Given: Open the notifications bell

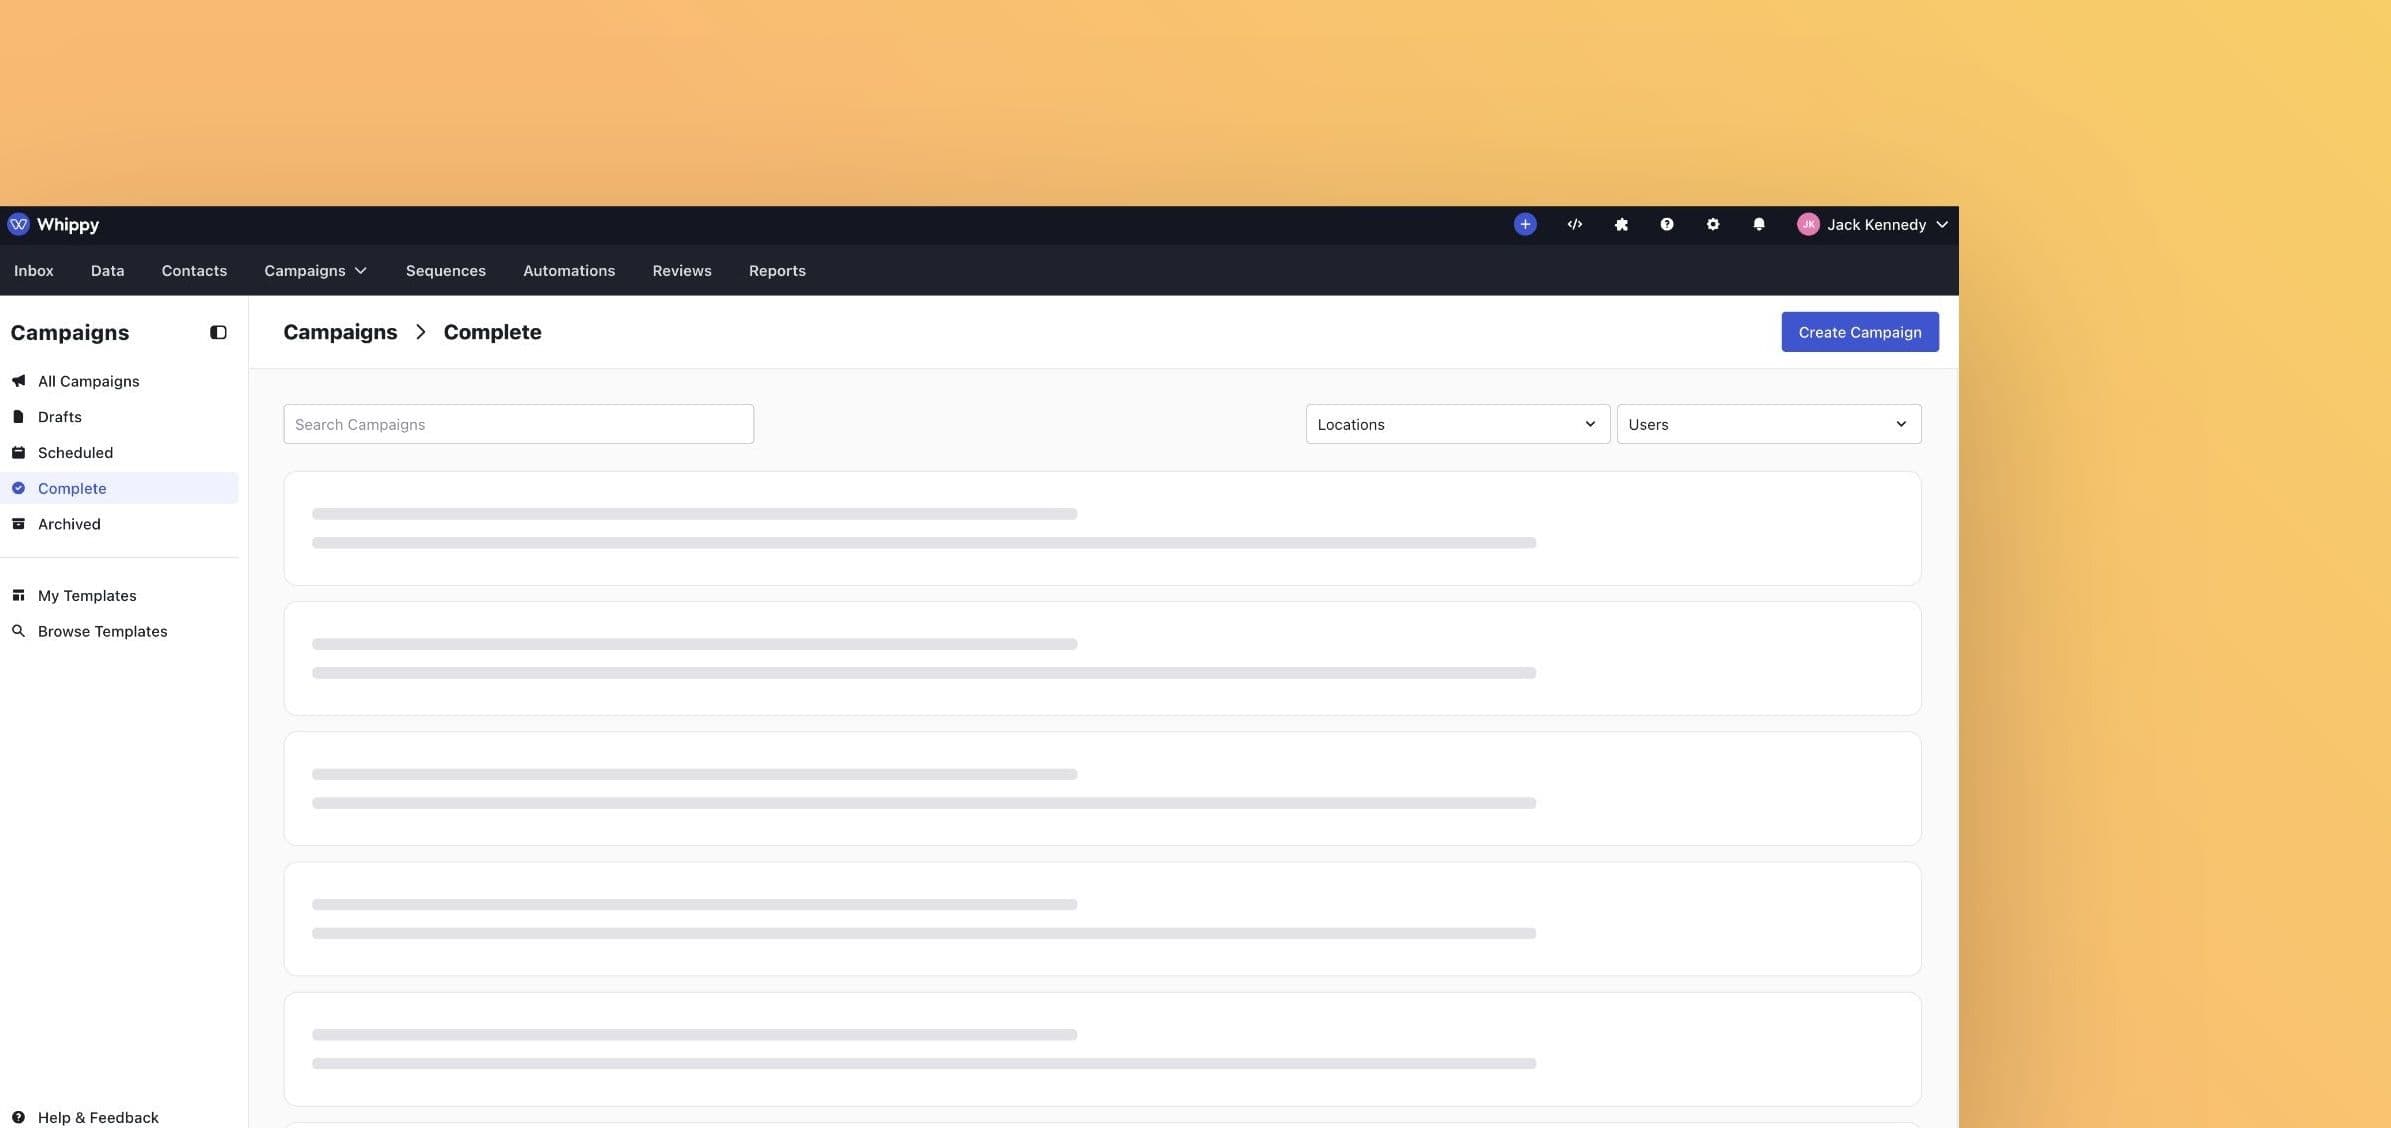Looking at the screenshot, I should coord(1758,225).
